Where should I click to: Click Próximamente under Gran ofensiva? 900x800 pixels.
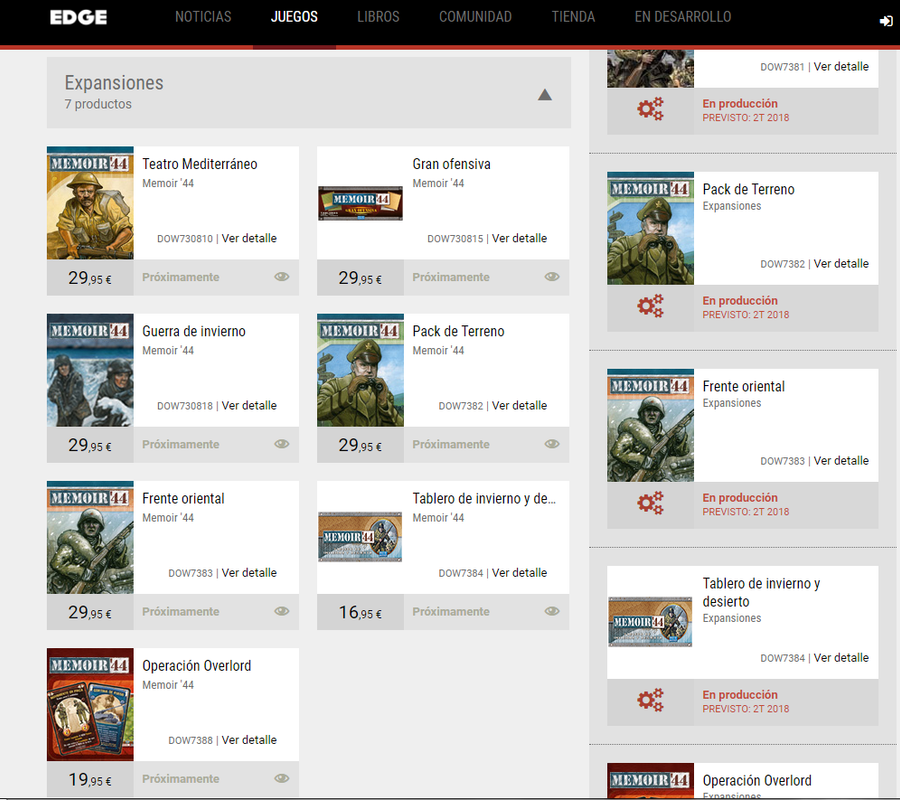(451, 277)
